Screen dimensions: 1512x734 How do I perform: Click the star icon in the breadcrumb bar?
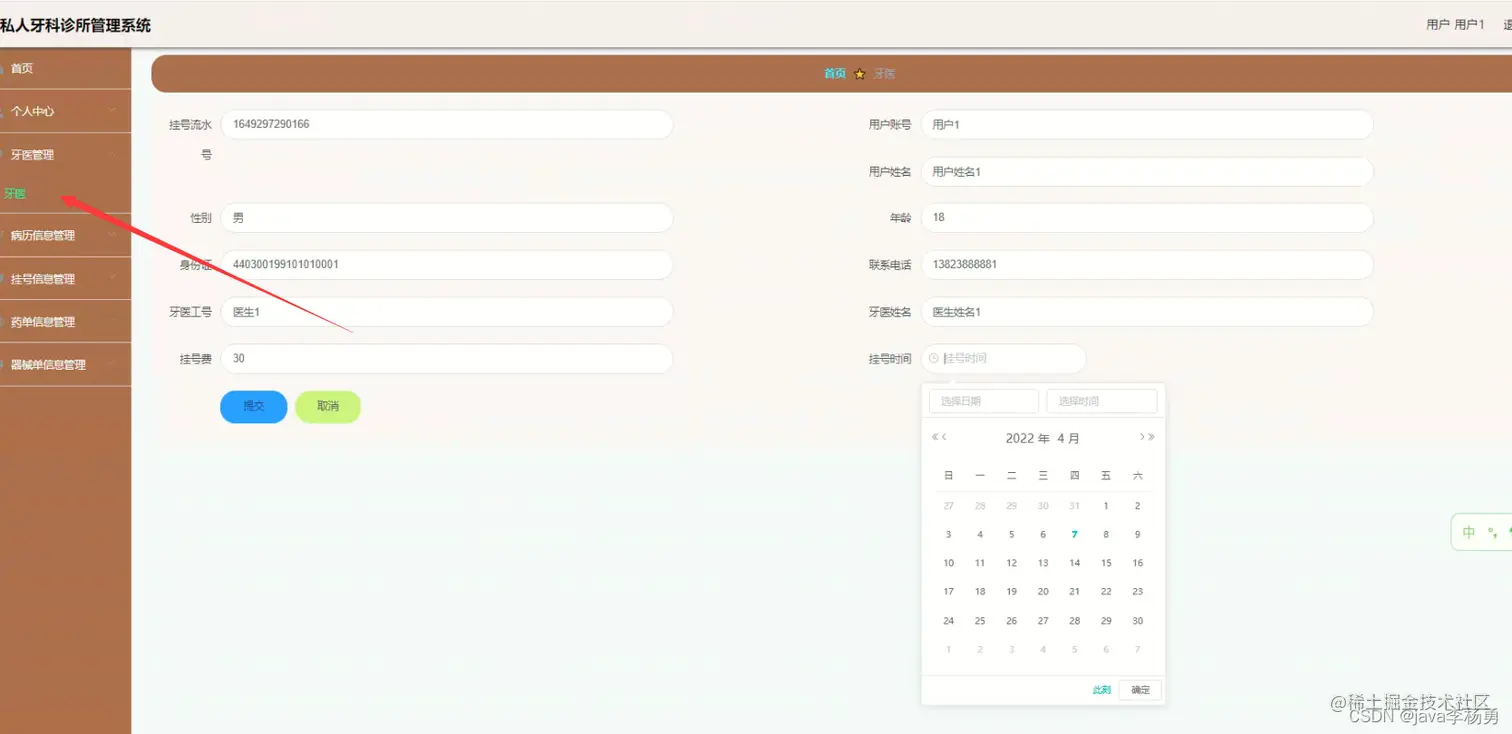tap(860, 74)
